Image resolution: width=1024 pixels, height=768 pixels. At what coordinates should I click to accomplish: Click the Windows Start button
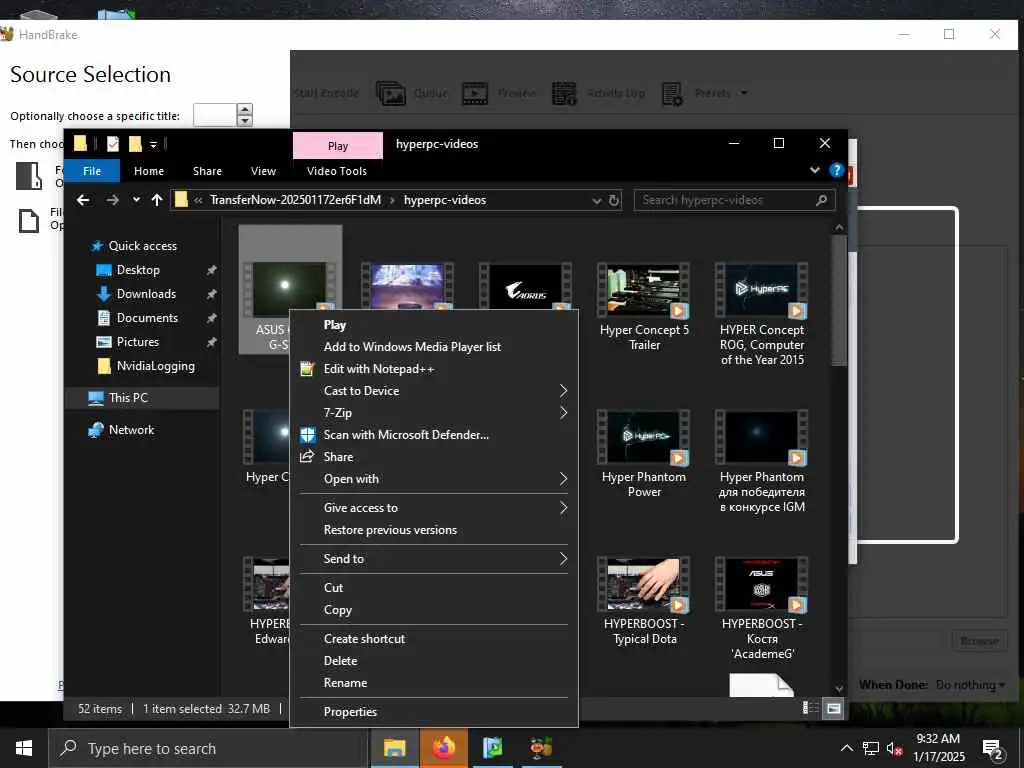point(24,748)
